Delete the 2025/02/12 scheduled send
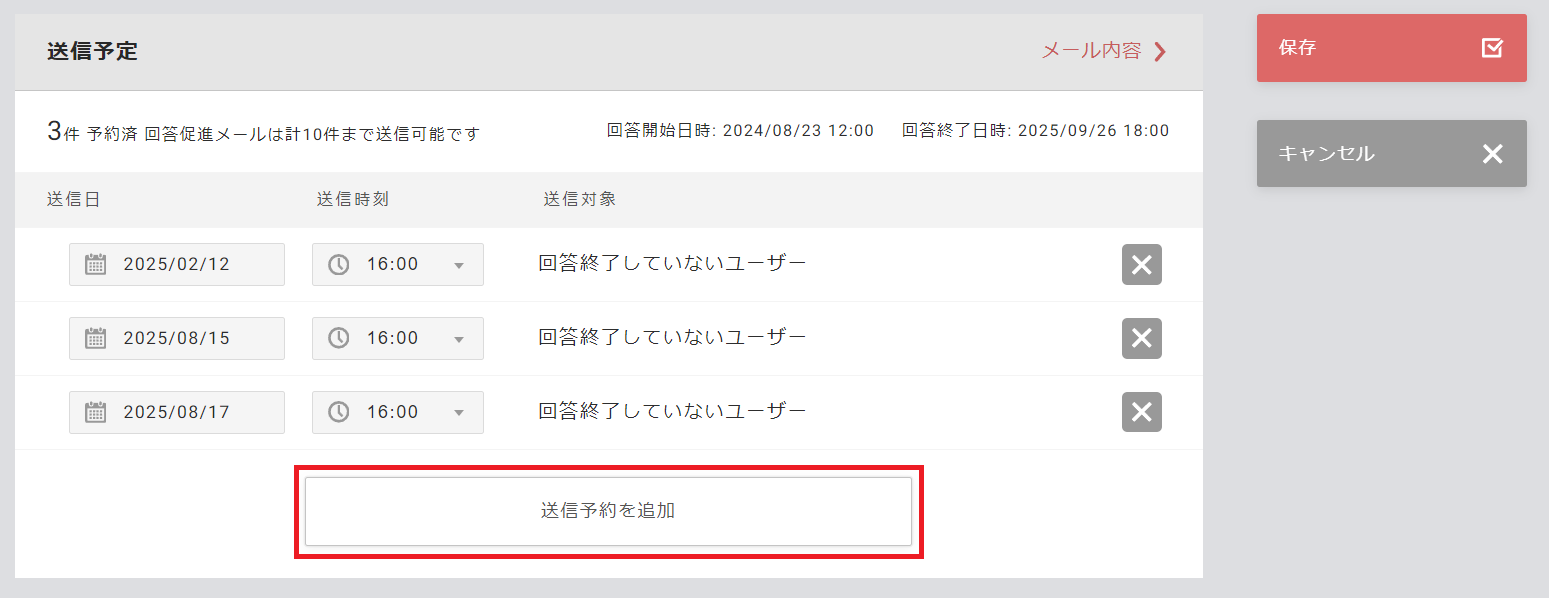This screenshot has width=1549, height=598. click(x=1141, y=265)
